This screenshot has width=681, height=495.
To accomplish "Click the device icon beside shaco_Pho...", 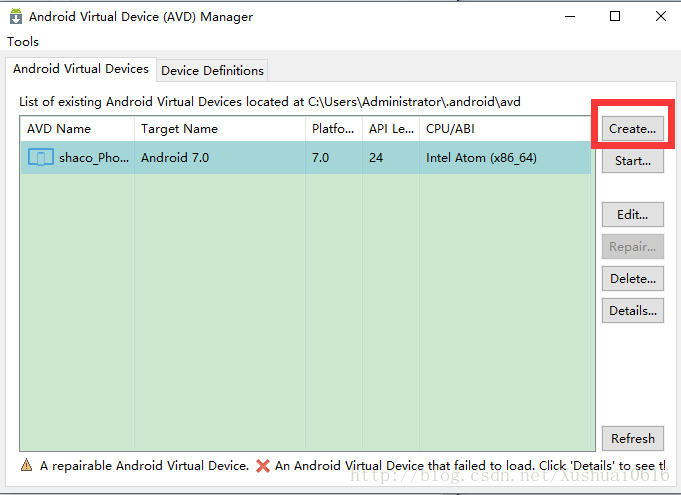I will (x=41, y=157).
